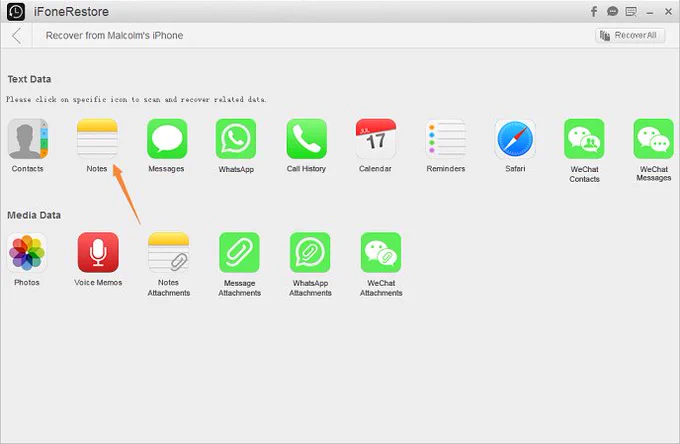Recover Voice Memos
Viewport: 680px width, 444px height.
pos(98,252)
